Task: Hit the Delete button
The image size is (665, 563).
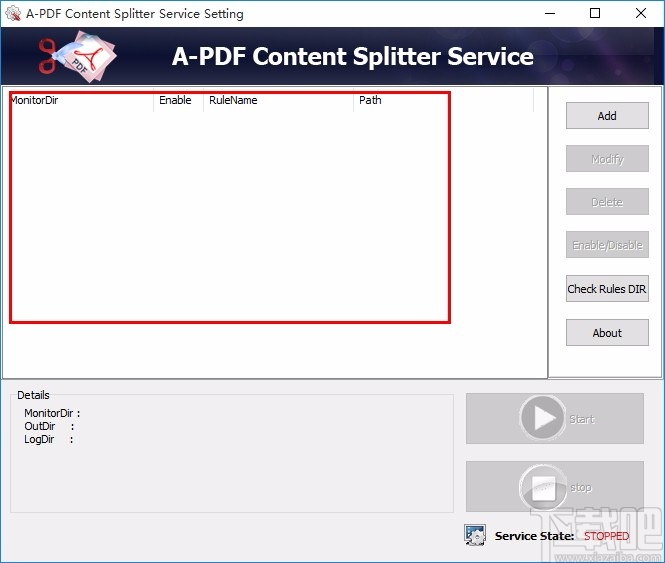Action: (607, 202)
